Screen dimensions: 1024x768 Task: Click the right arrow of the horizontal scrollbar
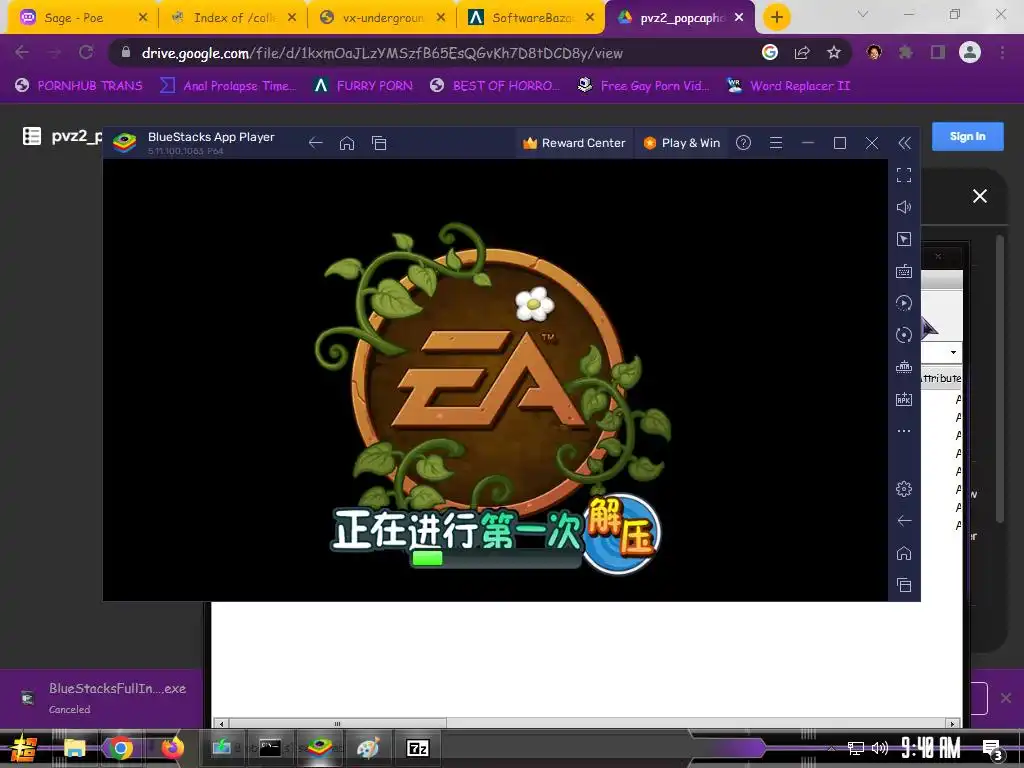pyautogui.click(x=953, y=724)
